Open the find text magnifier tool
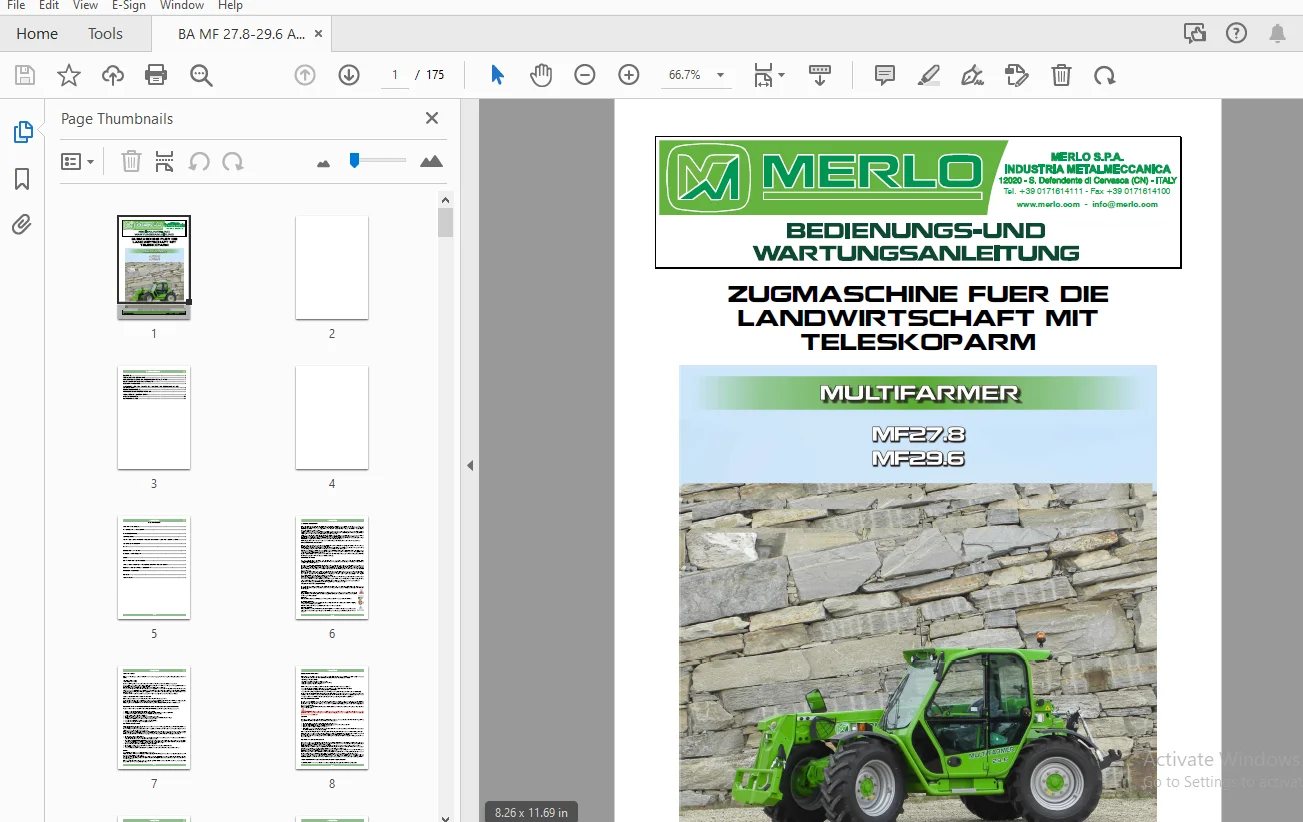This screenshot has height=822, width=1303. pyautogui.click(x=202, y=75)
